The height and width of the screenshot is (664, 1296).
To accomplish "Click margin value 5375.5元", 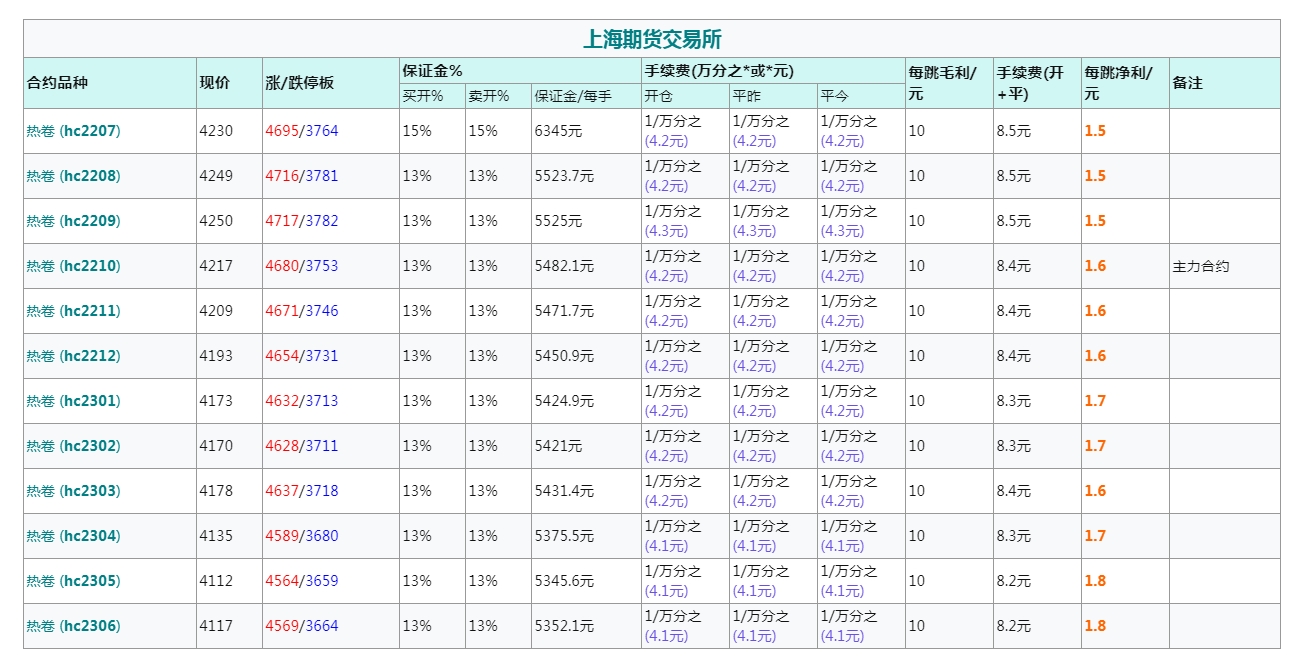I will tap(564, 536).
